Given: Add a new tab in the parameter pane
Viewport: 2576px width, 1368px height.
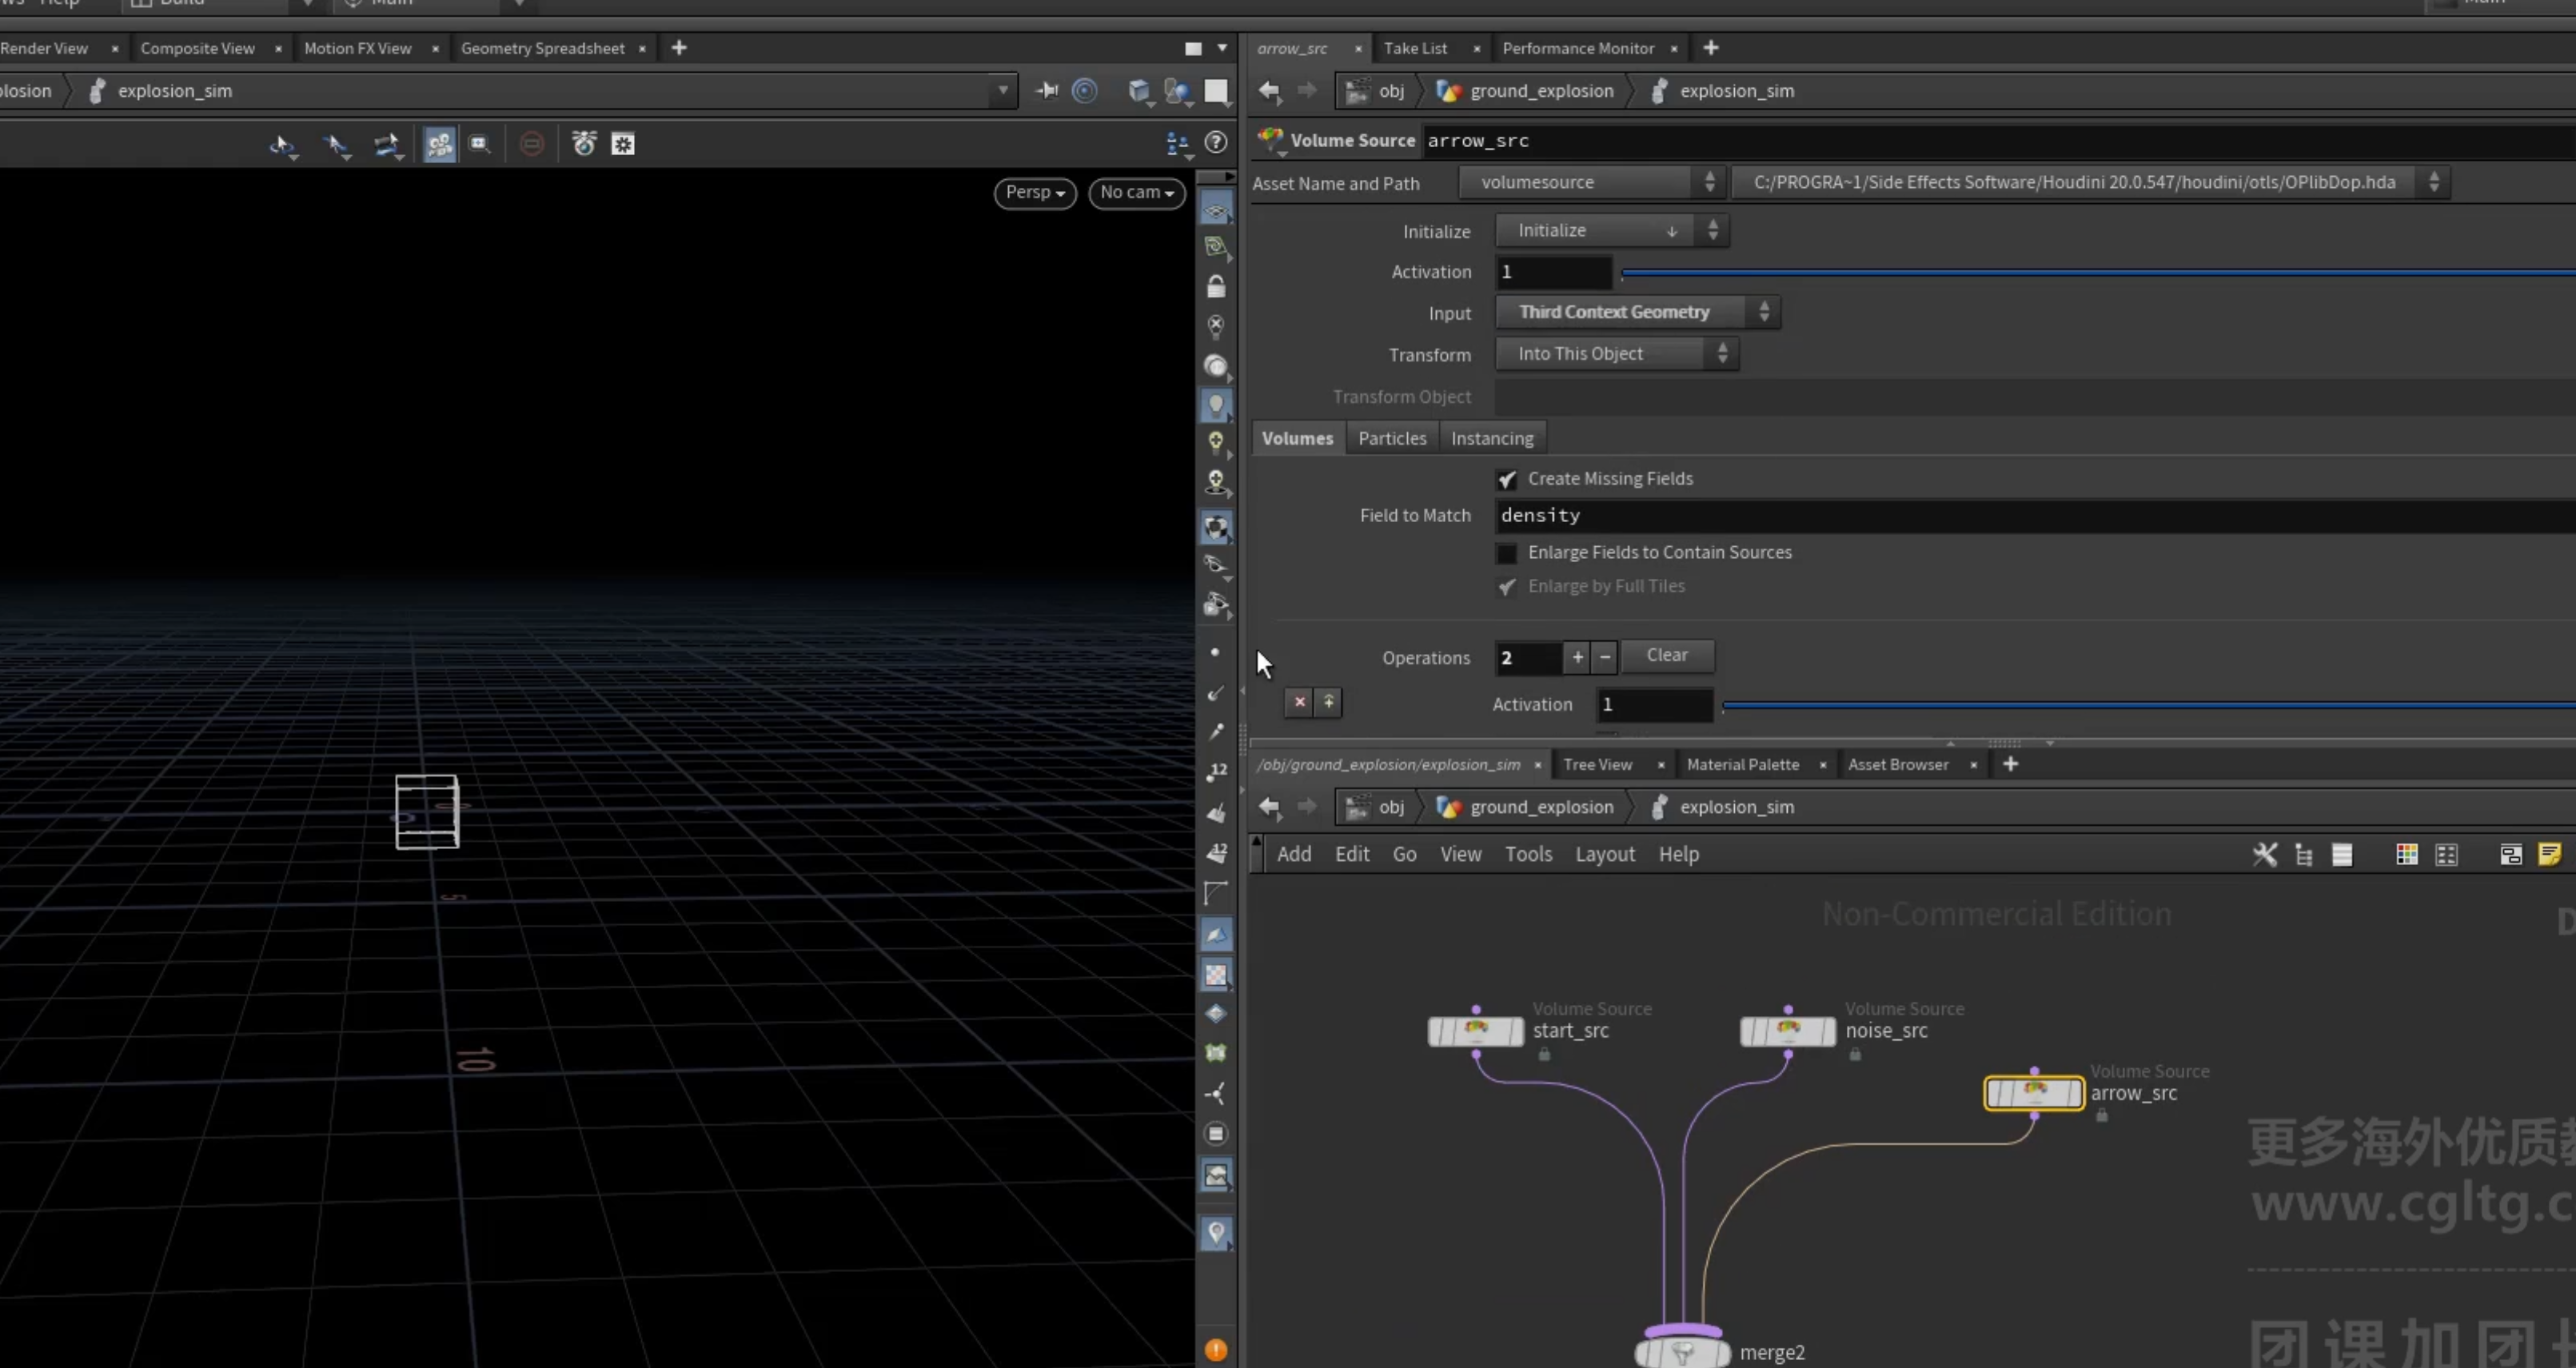Looking at the screenshot, I should (1710, 48).
